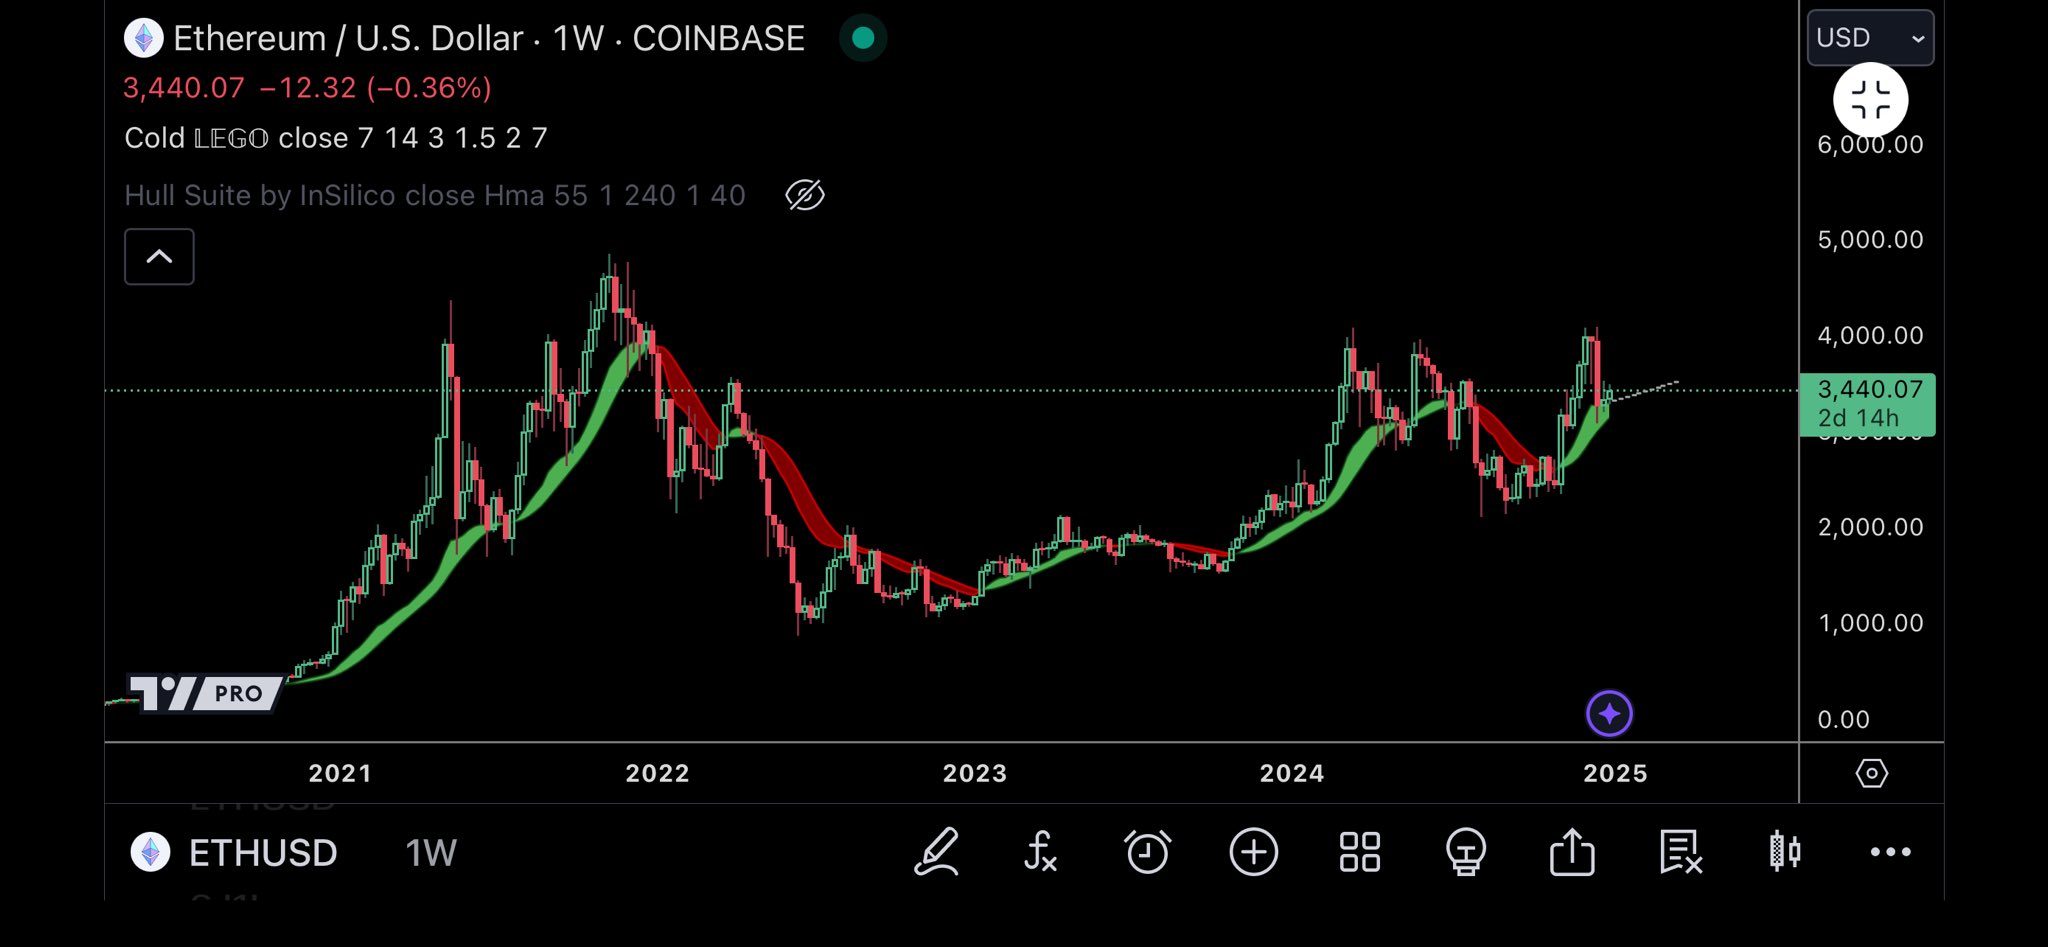This screenshot has height=947, width=2048.
Task: Open the candlestick chart style icon
Action: coord(1785,852)
